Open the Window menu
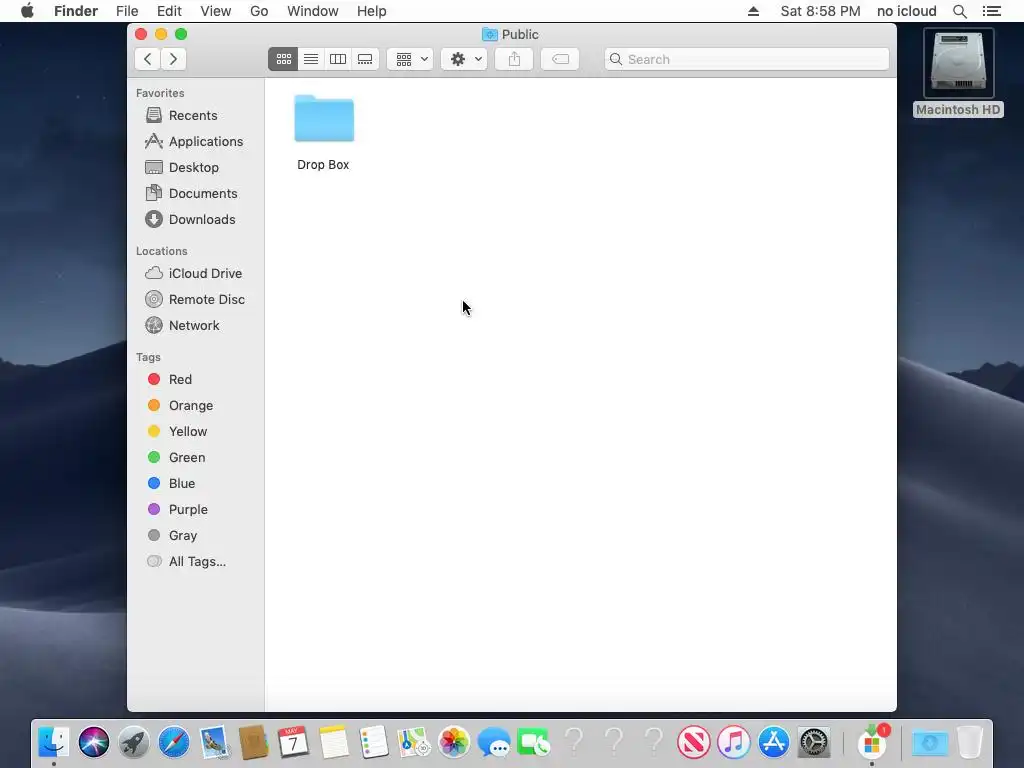The width and height of the screenshot is (1024, 768). pos(313,11)
